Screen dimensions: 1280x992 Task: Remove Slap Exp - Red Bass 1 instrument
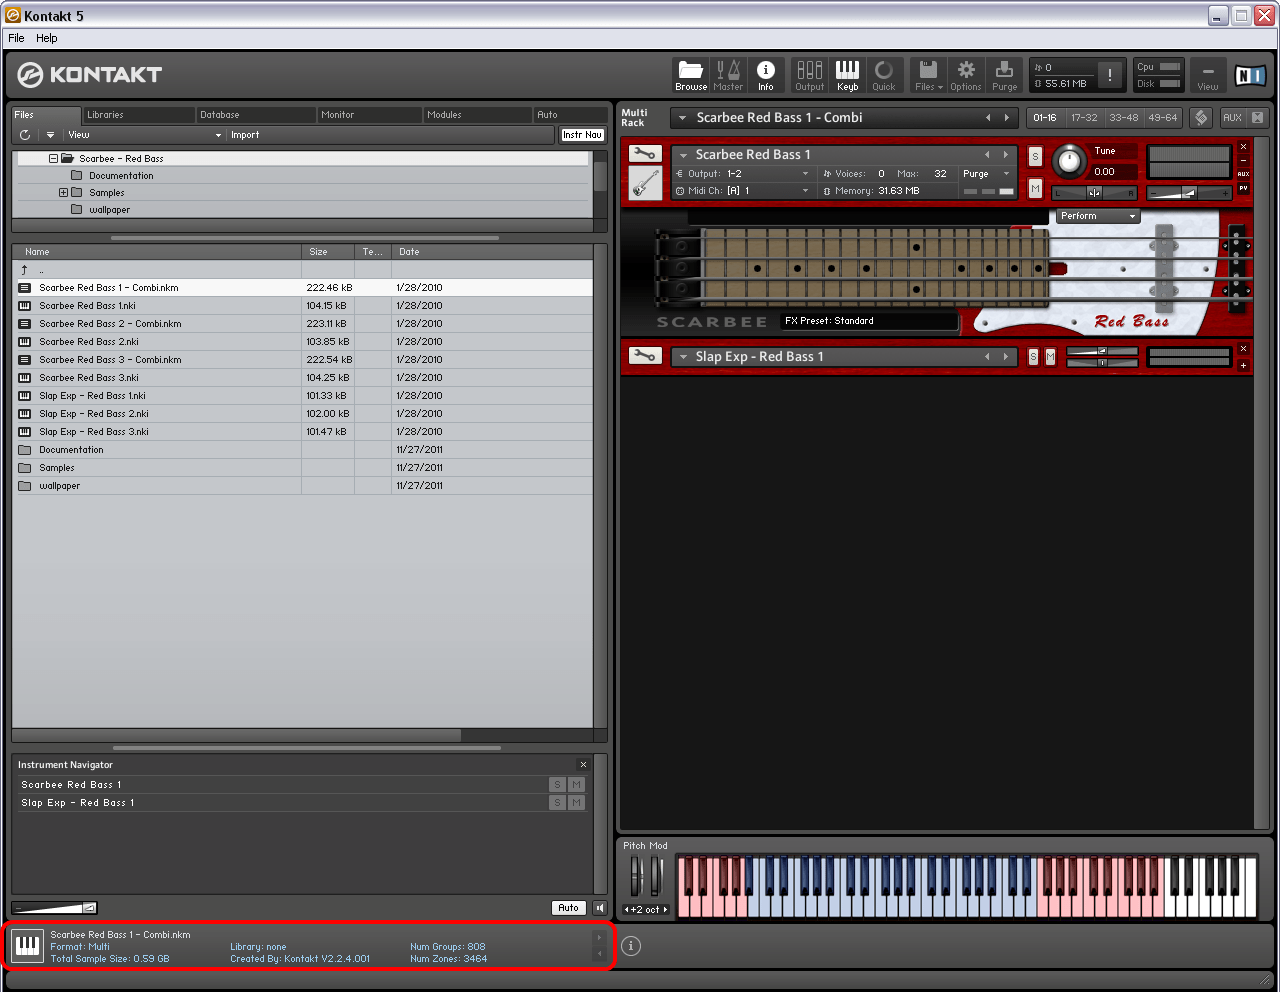1243,349
